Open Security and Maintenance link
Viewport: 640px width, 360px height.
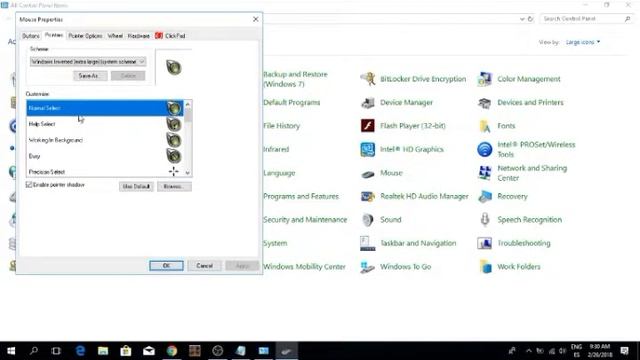305,220
